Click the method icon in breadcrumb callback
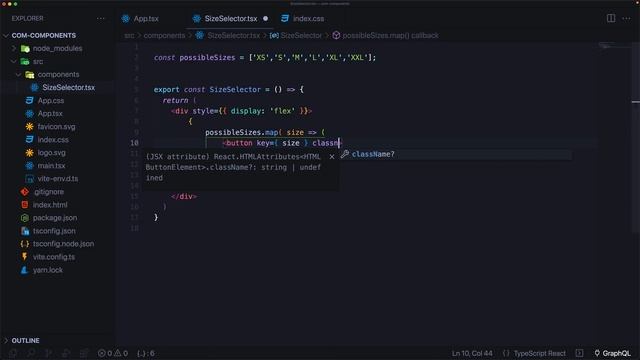The height and width of the screenshot is (360, 640). [x=336, y=36]
